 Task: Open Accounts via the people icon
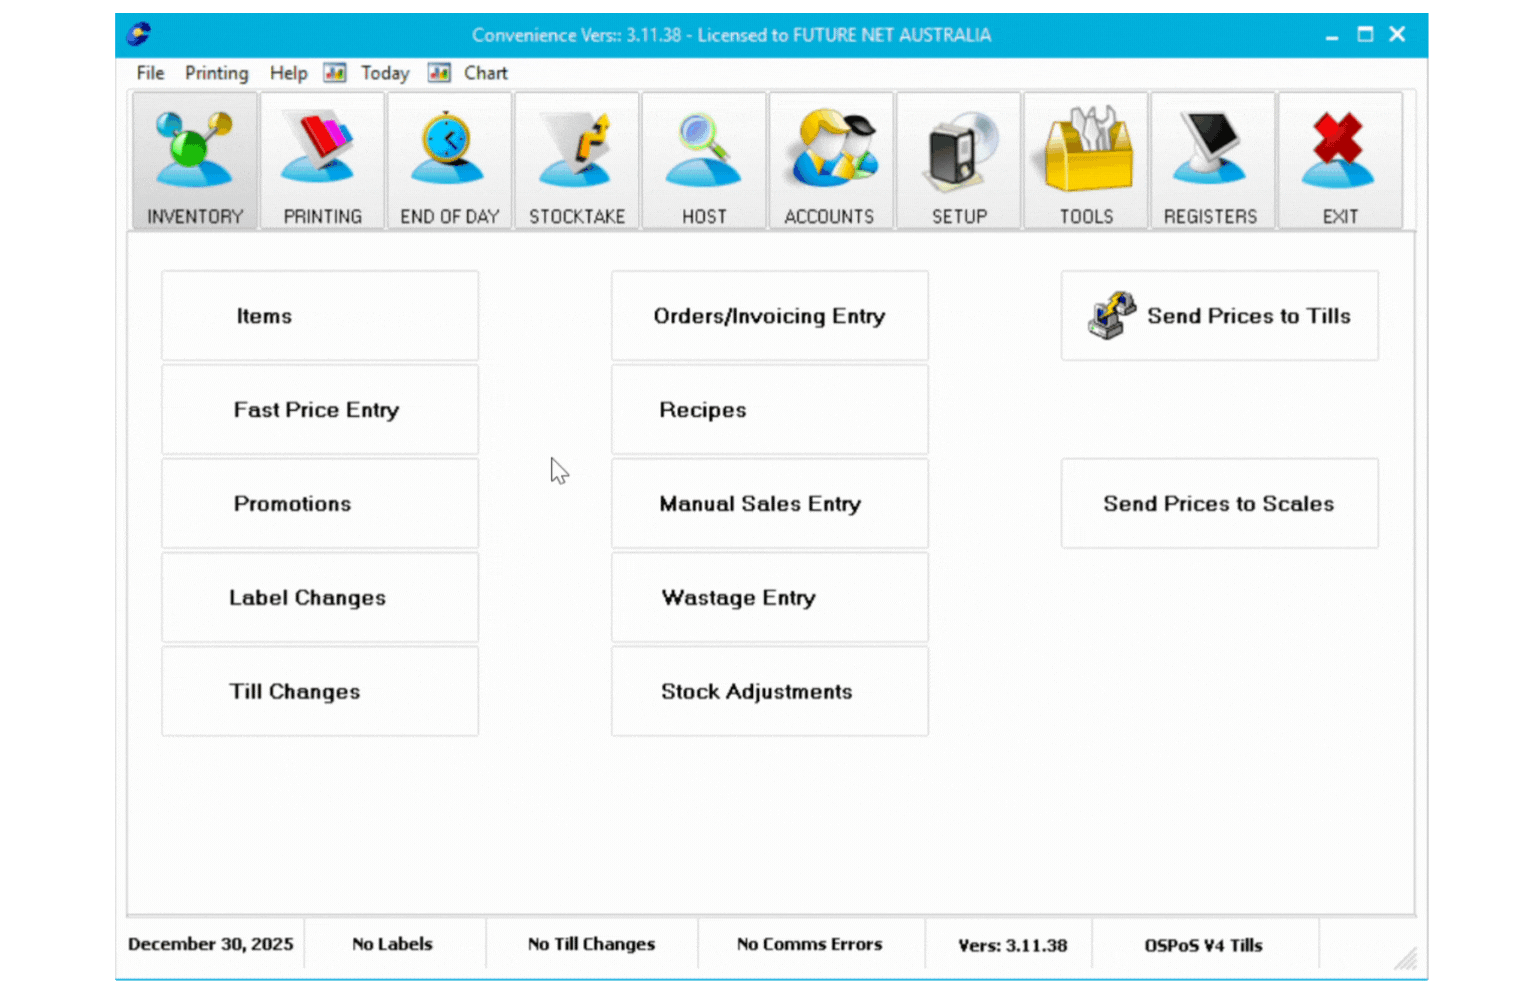point(830,160)
